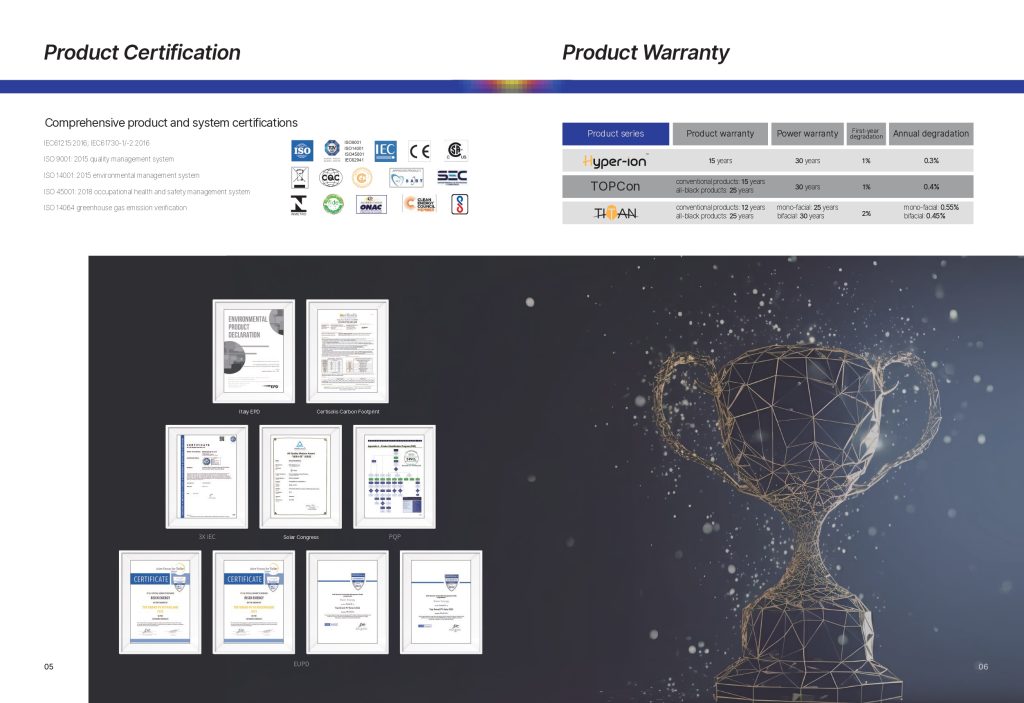Click the CQC globe logo
This screenshot has width=1024, height=703.
pyautogui.click(x=330, y=177)
